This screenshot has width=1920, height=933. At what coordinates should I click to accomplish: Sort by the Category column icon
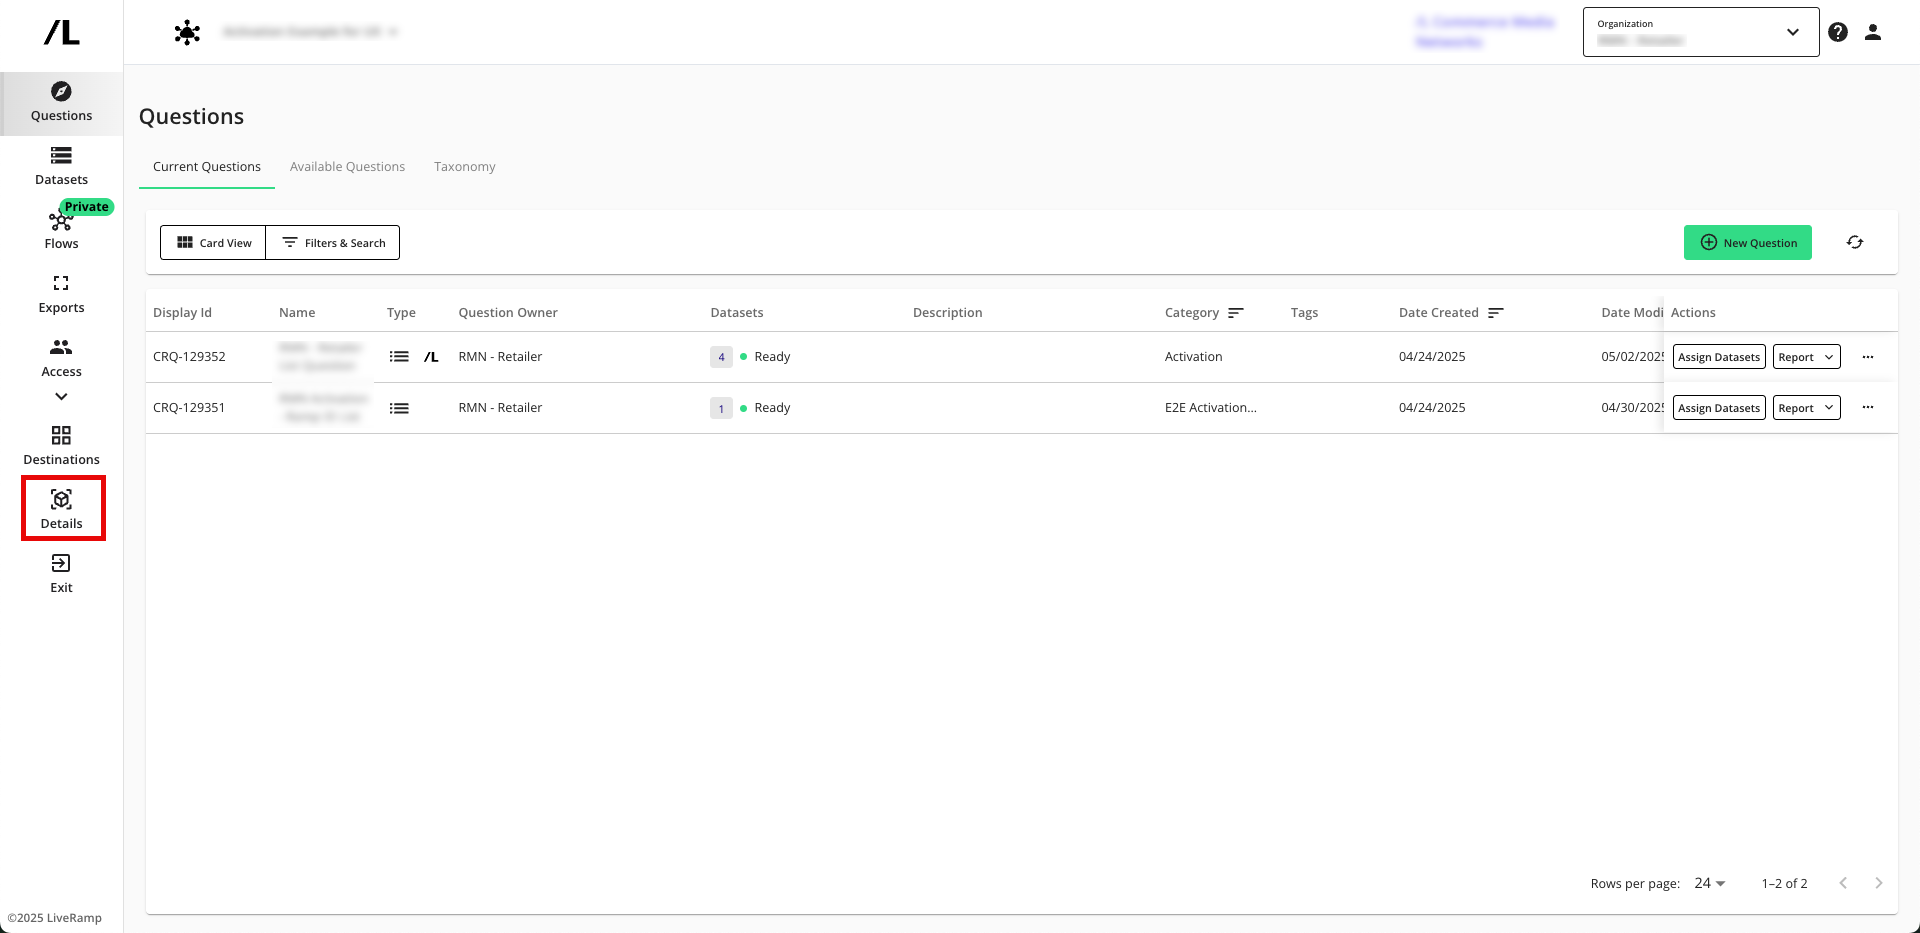[1236, 313]
